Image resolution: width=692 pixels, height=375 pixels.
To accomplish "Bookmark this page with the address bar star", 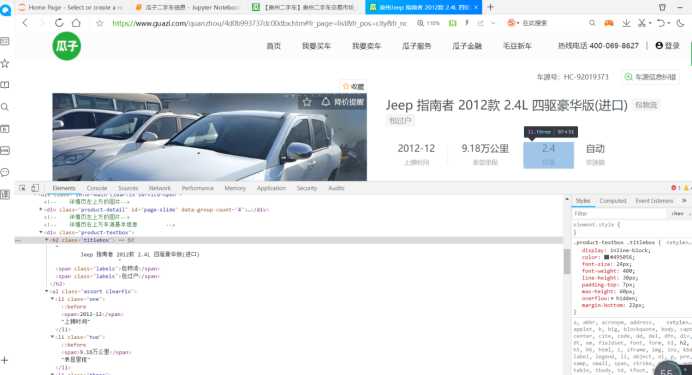I will click(100, 23).
